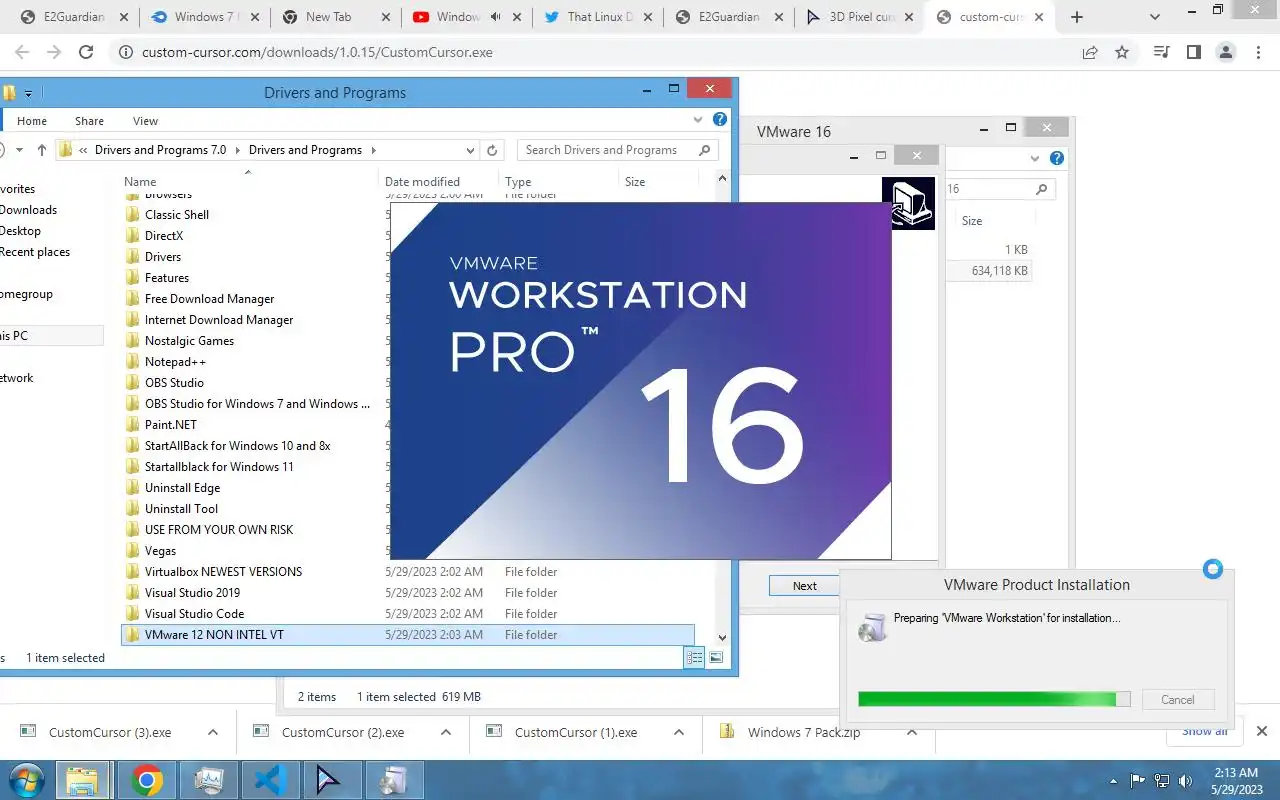Viewport: 1280px width, 800px height.
Task: Open Windows 7 Pack.zip download options
Action: coord(912,732)
